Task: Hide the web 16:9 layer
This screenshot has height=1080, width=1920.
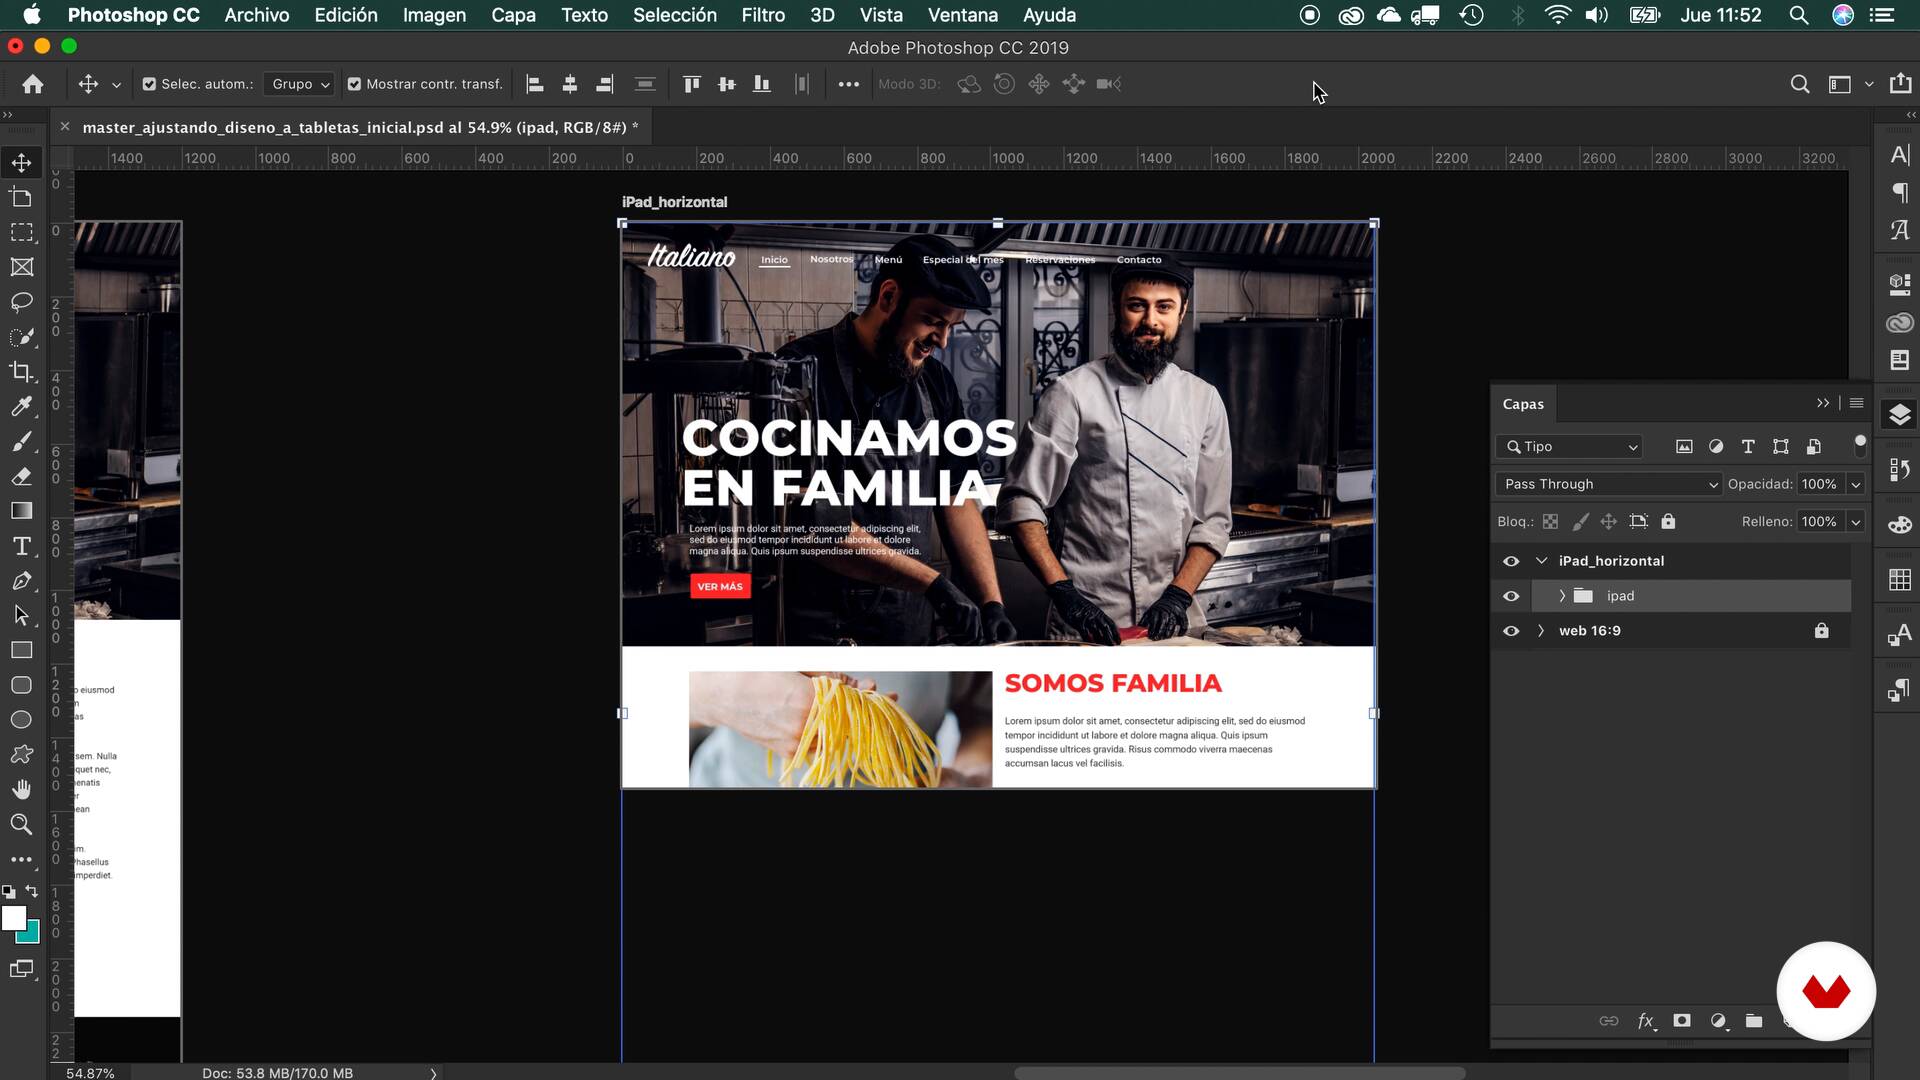Action: [1511, 631]
